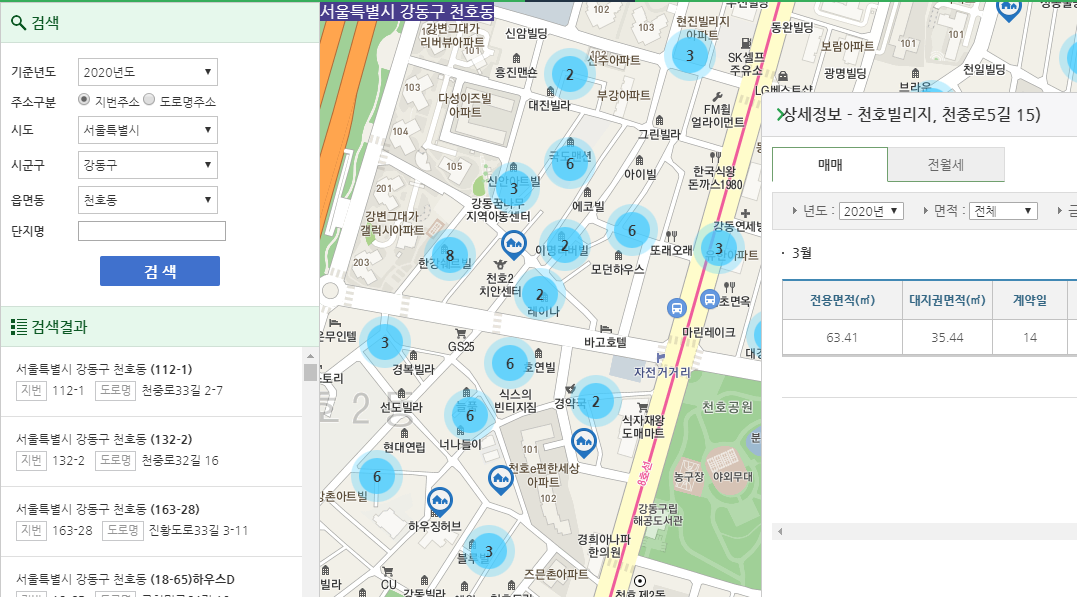This screenshot has height=597, width=1077.
Task: Open house marker near 천호2 치안센터
Action: tap(513, 243)
